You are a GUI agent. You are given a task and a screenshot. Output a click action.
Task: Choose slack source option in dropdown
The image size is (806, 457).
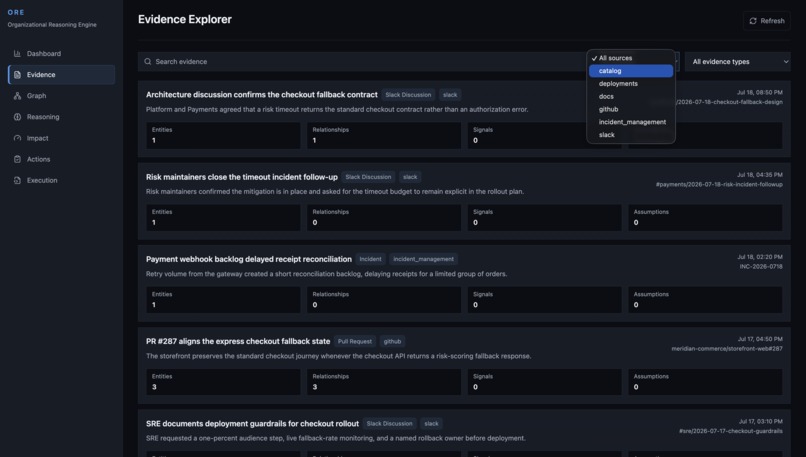coord(631,135)
